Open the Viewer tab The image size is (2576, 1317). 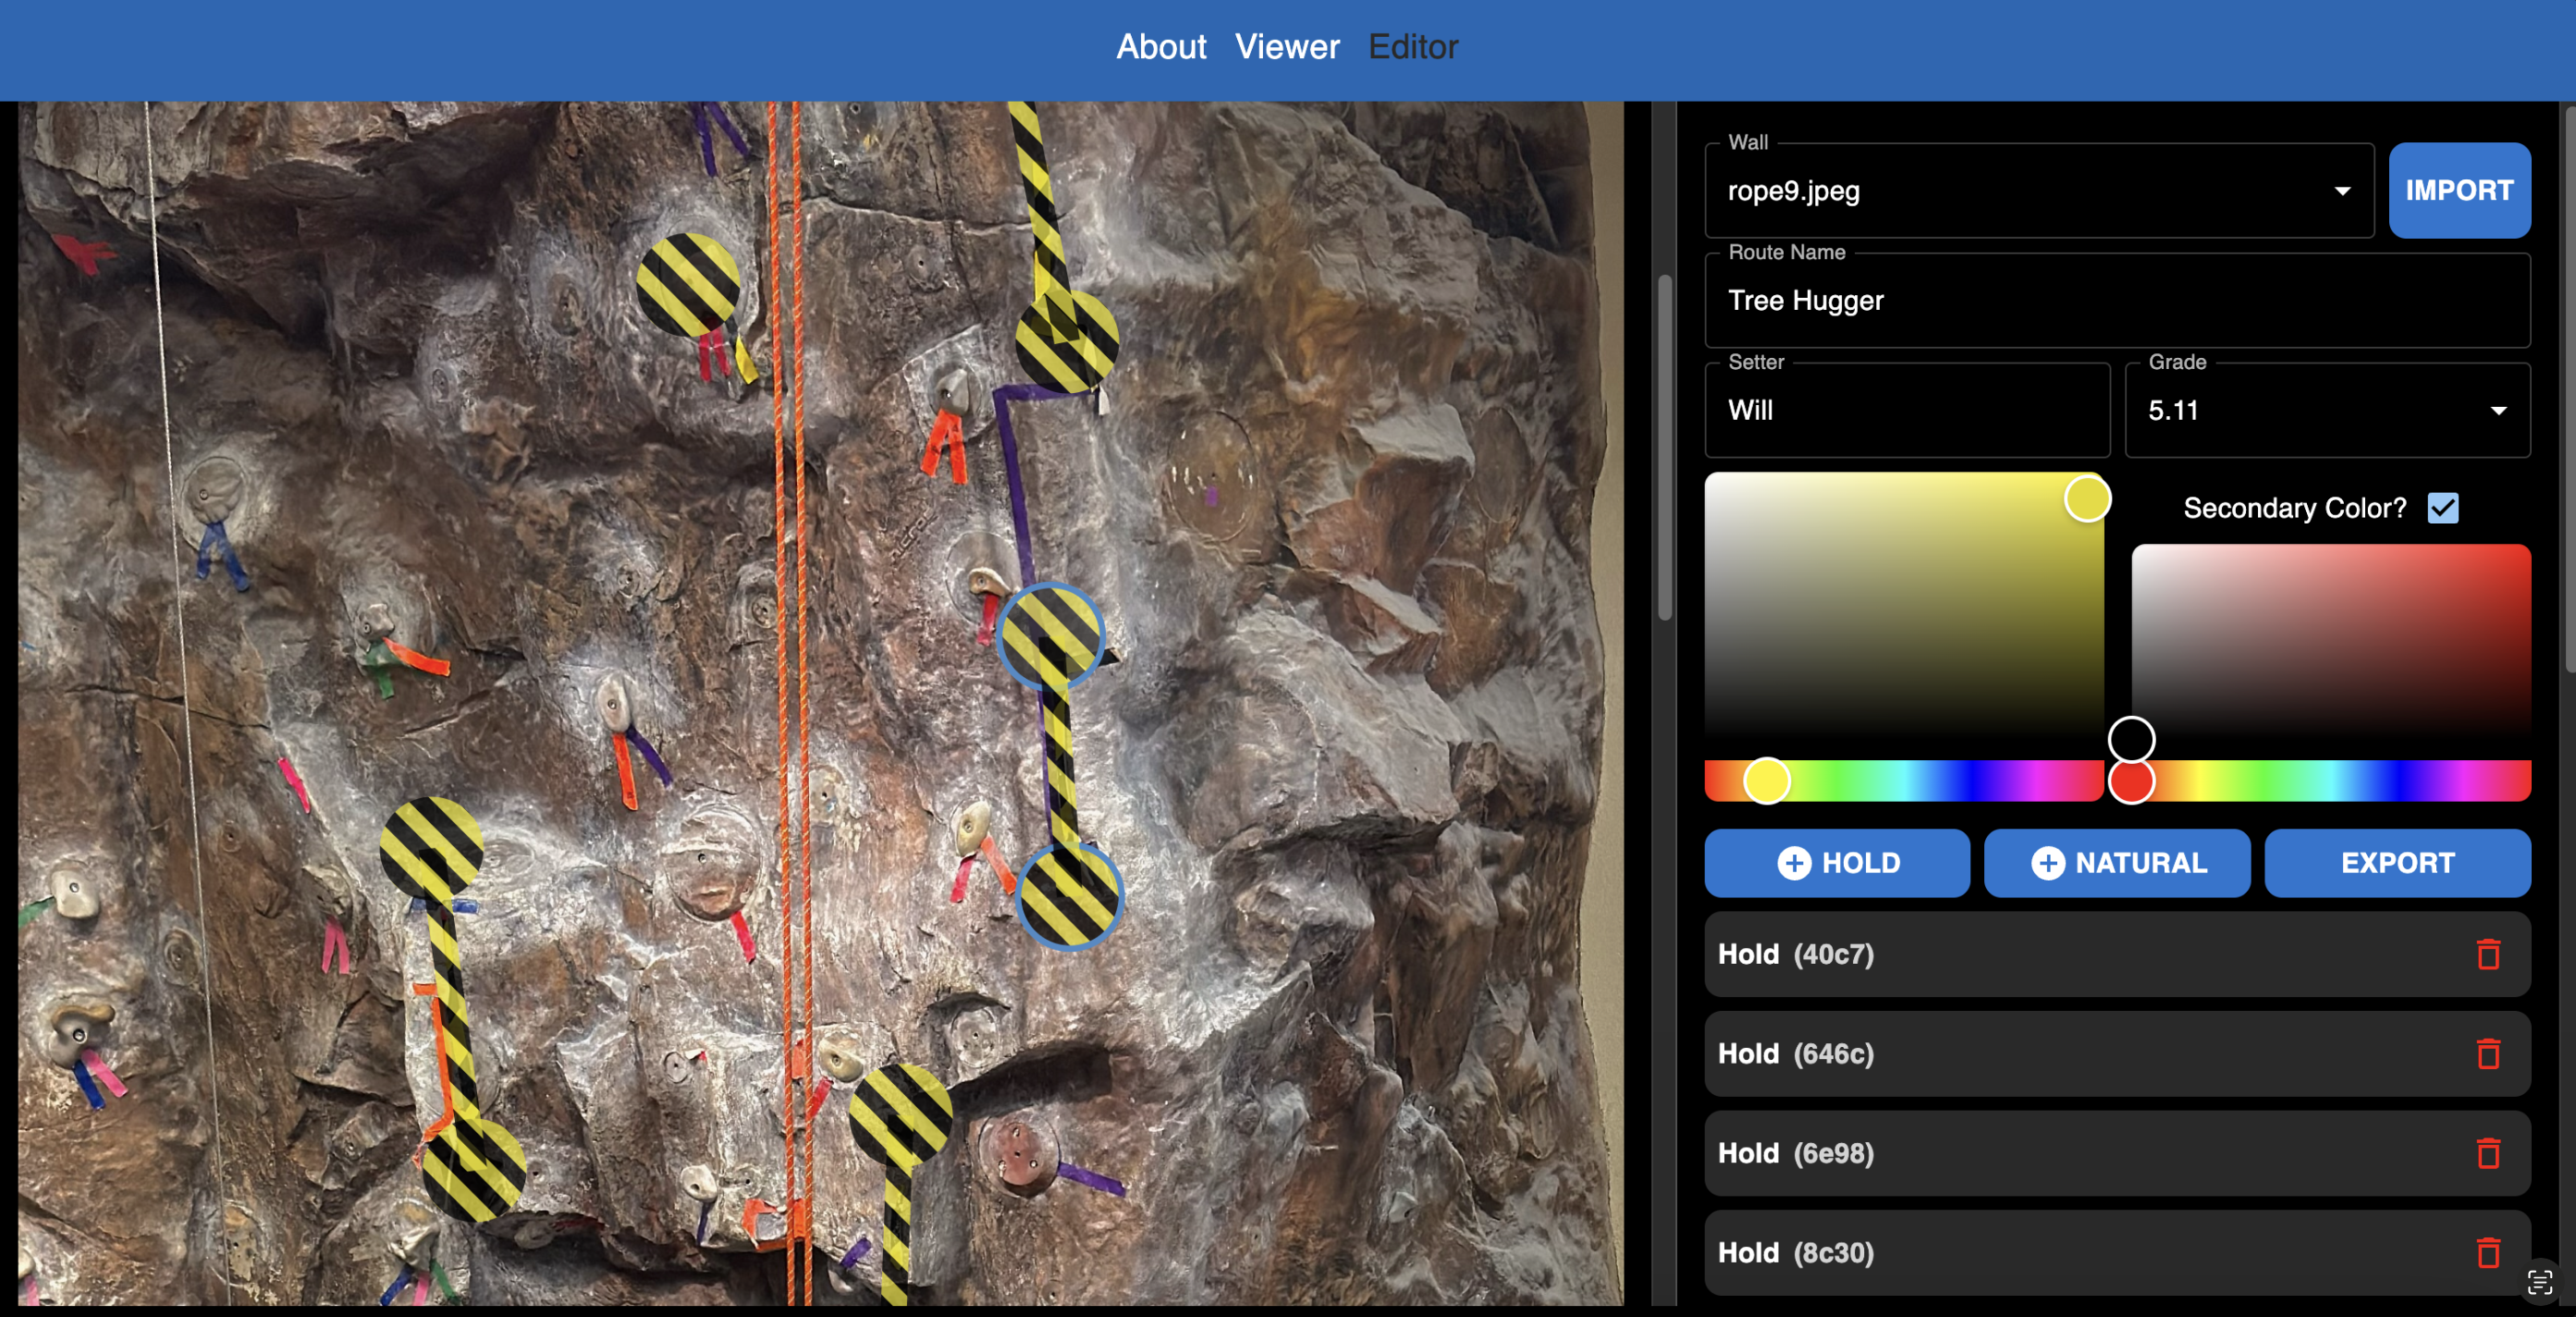point(1286,47)
